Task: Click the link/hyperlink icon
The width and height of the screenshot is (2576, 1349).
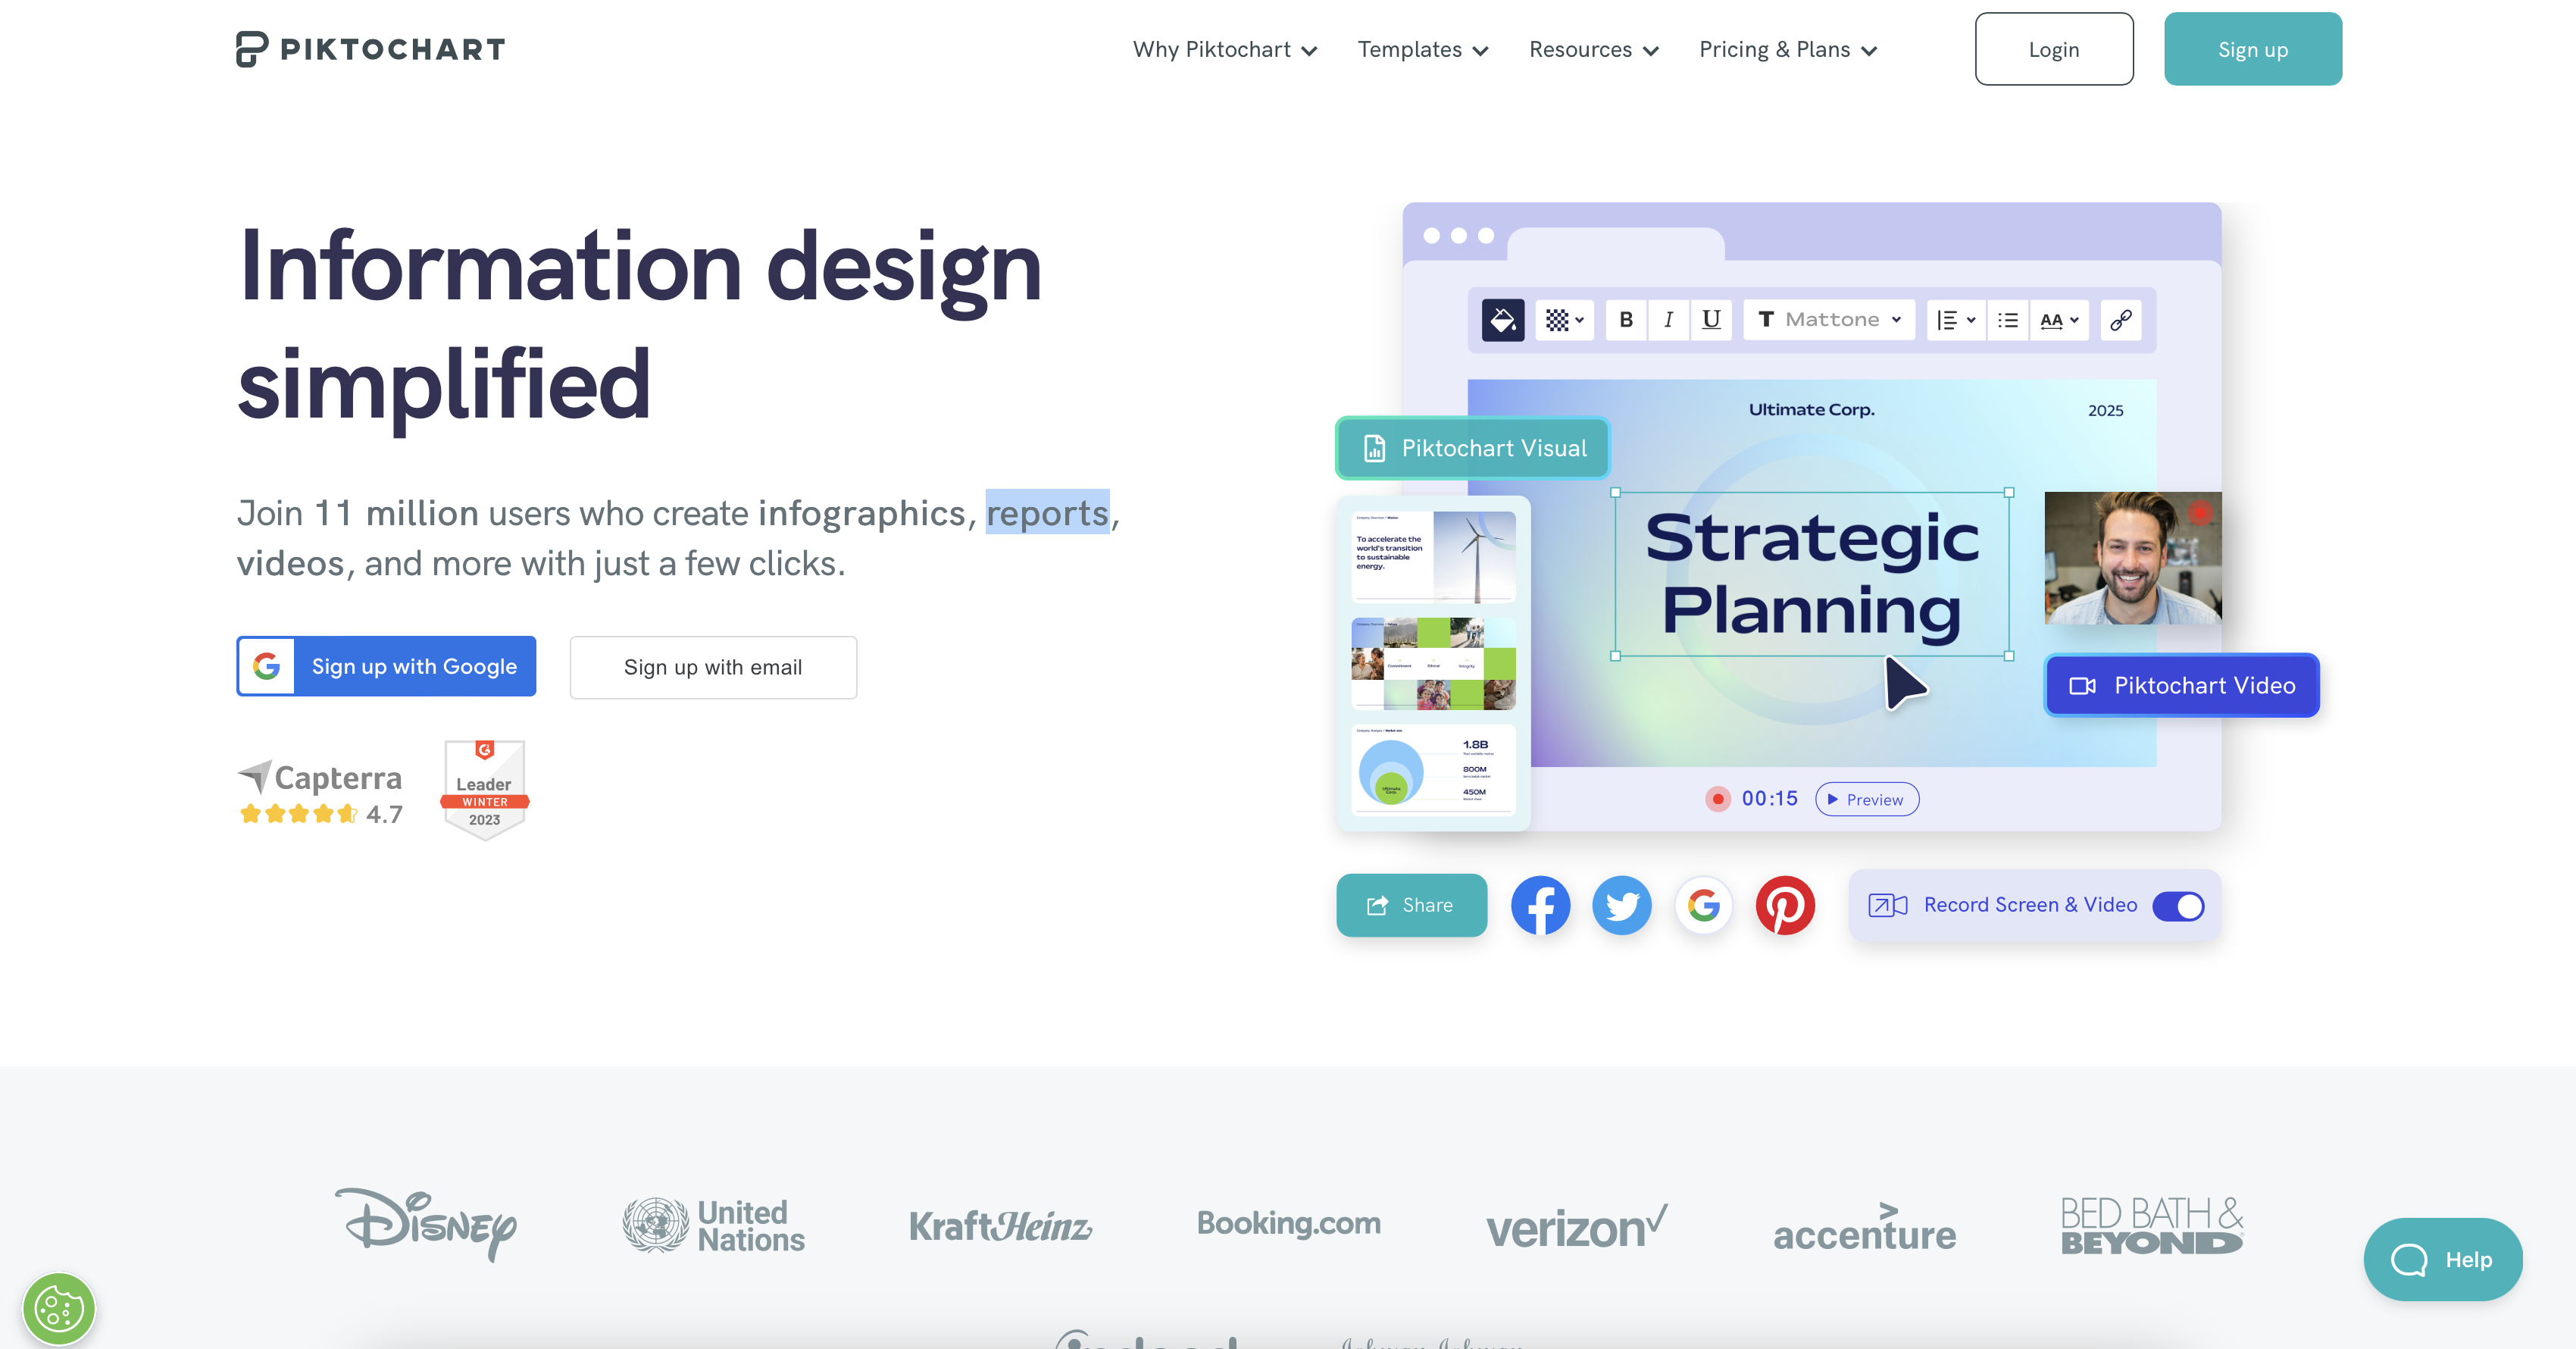Action: (2121, 321)
